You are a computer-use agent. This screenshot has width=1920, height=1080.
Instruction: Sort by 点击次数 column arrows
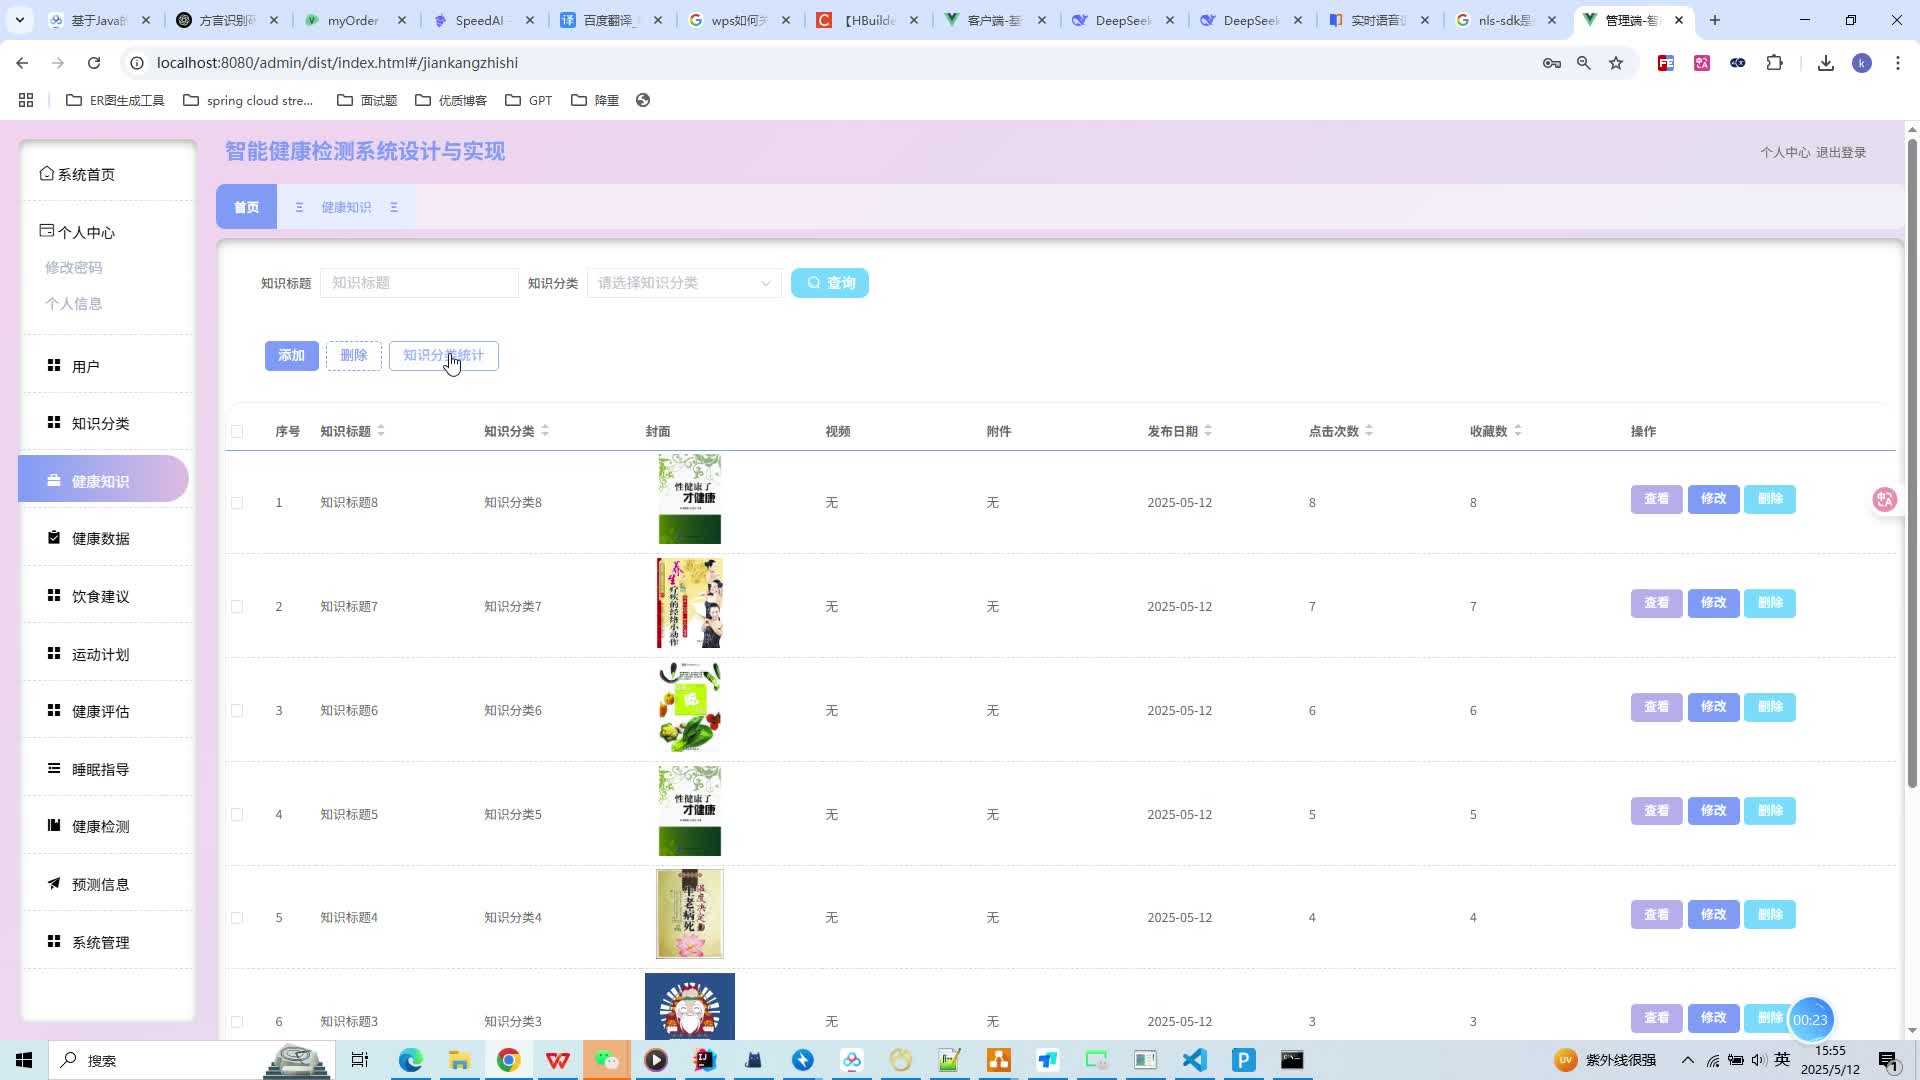click(1369, 431)
